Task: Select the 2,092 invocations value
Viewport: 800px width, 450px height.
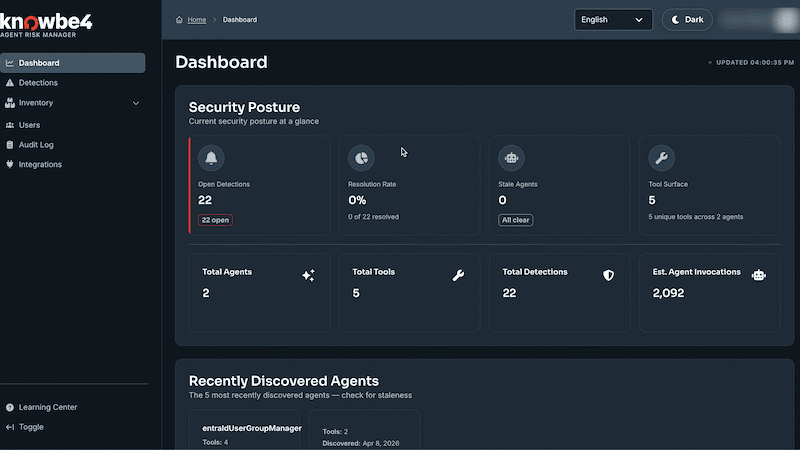Action: [x=668, y=293]
